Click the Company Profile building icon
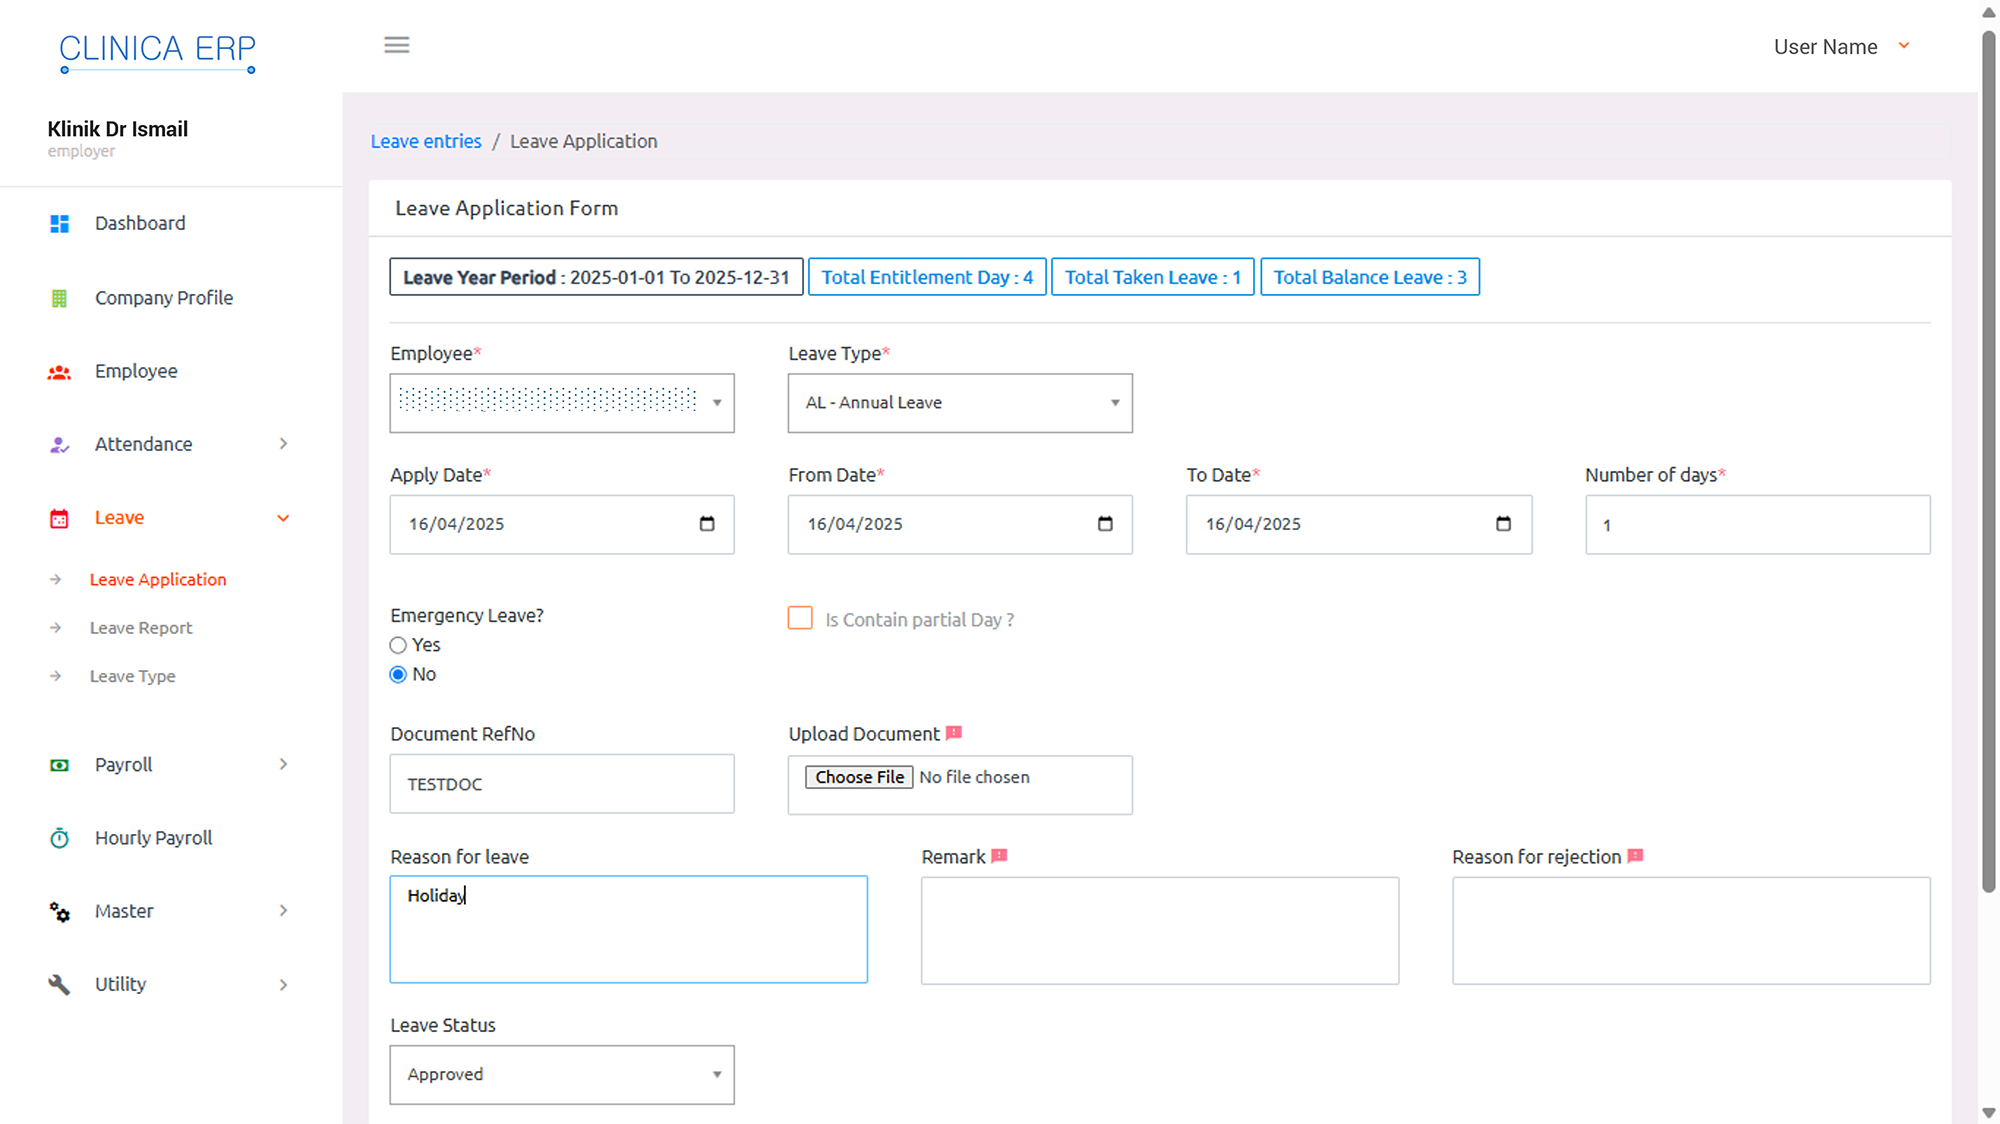The height and width of the screenshot is (1124, 2000). pyautogui.click(x=59, y=298)
